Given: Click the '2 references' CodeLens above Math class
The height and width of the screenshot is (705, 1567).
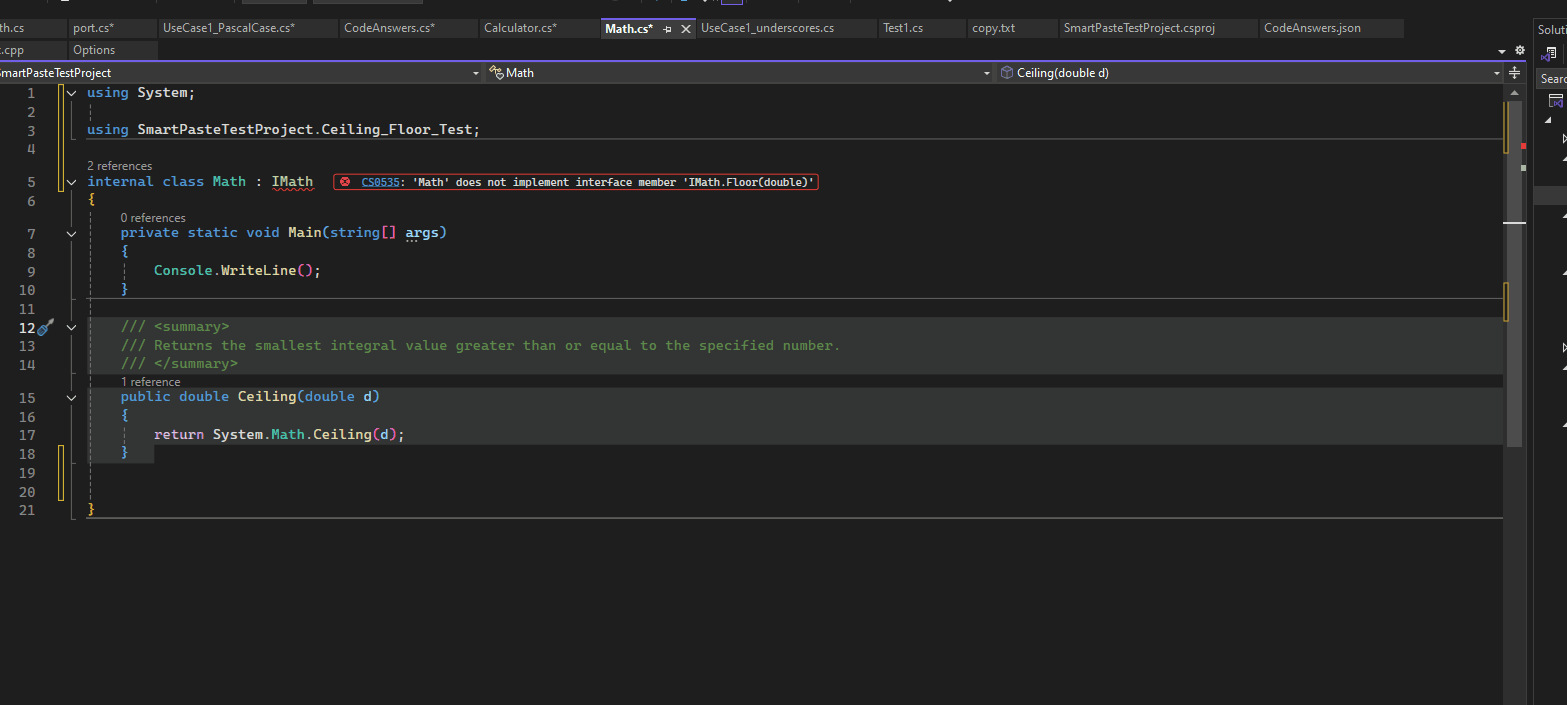Looking at the screenshot, I should (120, 166).
